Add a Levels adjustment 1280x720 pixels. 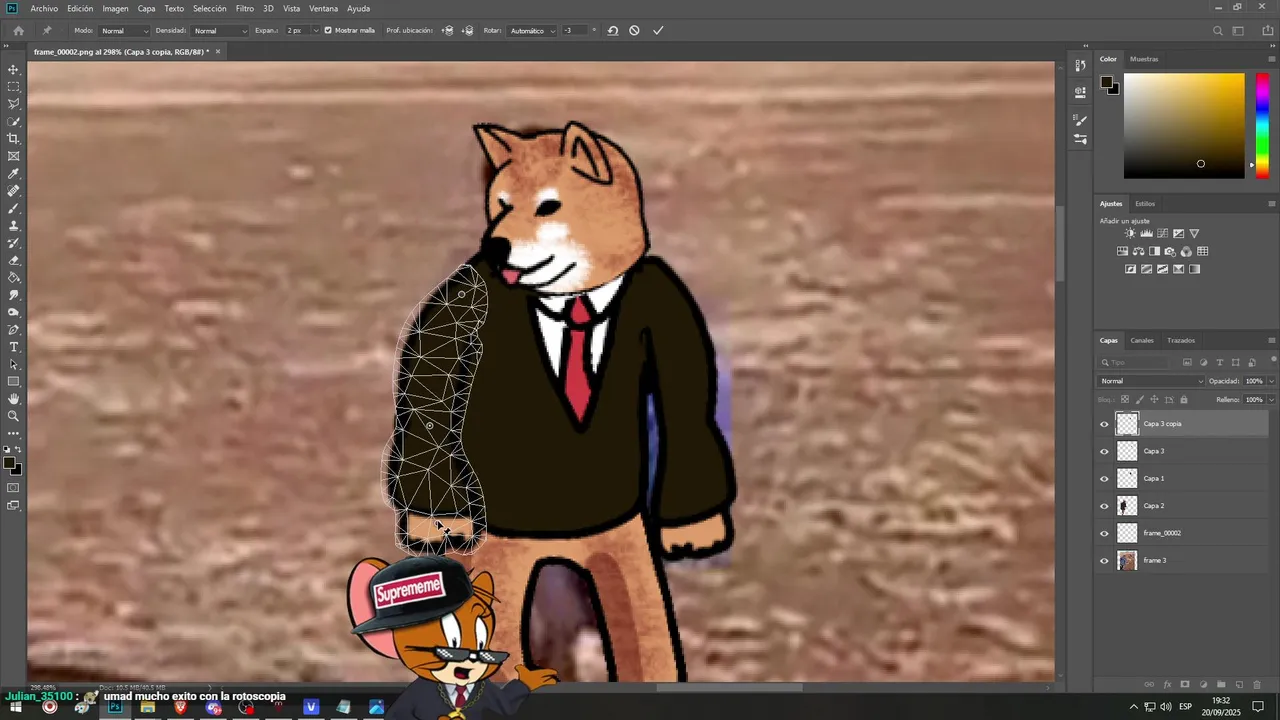point(1146,233)
